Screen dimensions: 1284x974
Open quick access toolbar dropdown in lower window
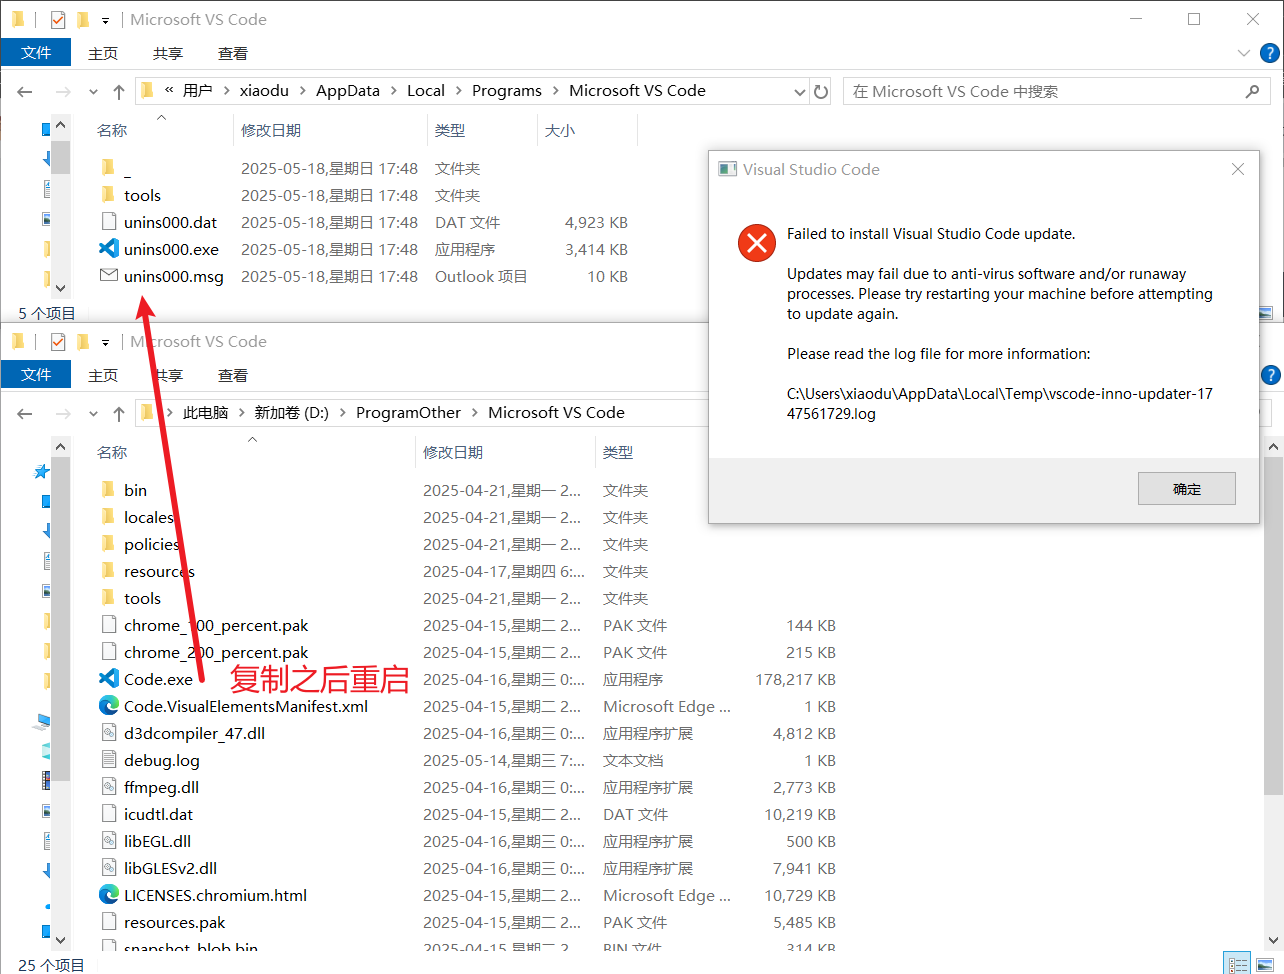point(105,342)
